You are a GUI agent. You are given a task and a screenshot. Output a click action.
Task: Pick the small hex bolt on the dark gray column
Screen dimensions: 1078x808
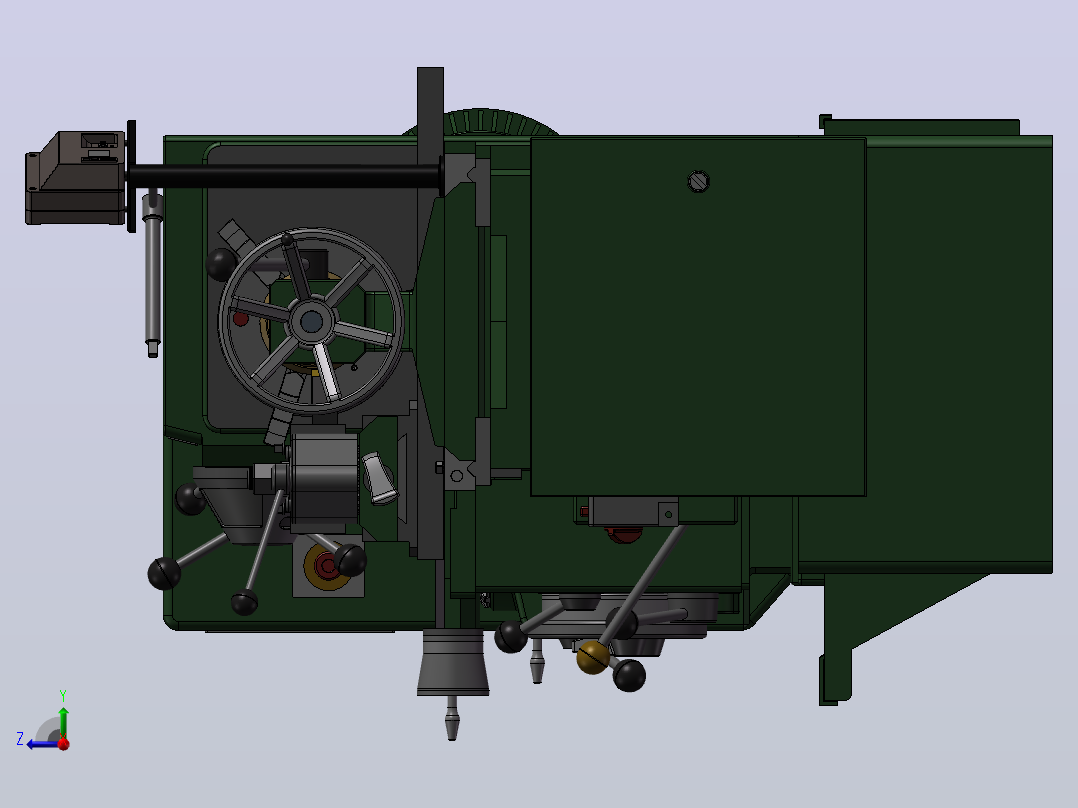pyautogui.click(x=440, y=468)
